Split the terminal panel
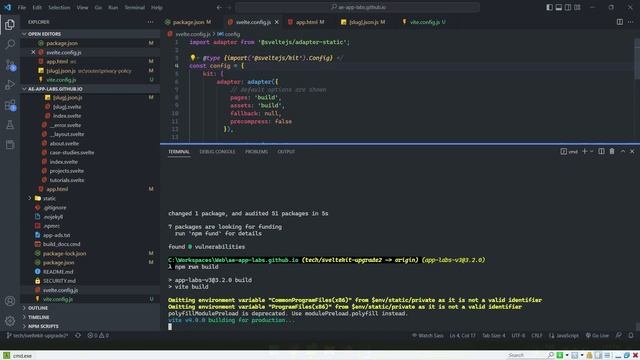The height and width of the screenshot is (360, 640). pos(601,151)
